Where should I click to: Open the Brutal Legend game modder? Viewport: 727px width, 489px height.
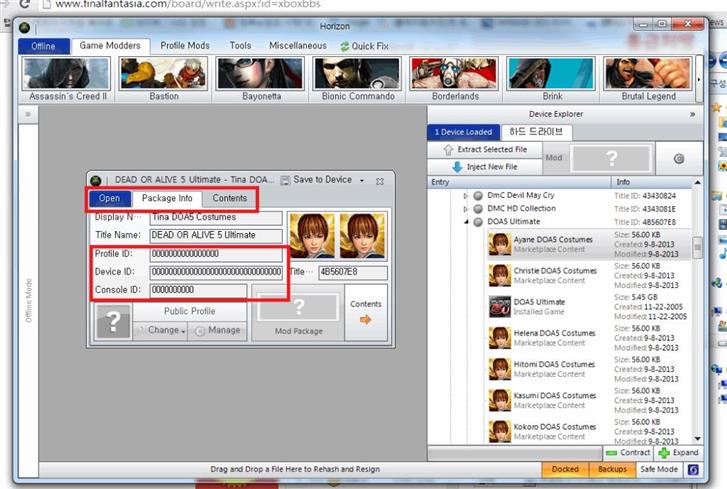pos(648,79)
